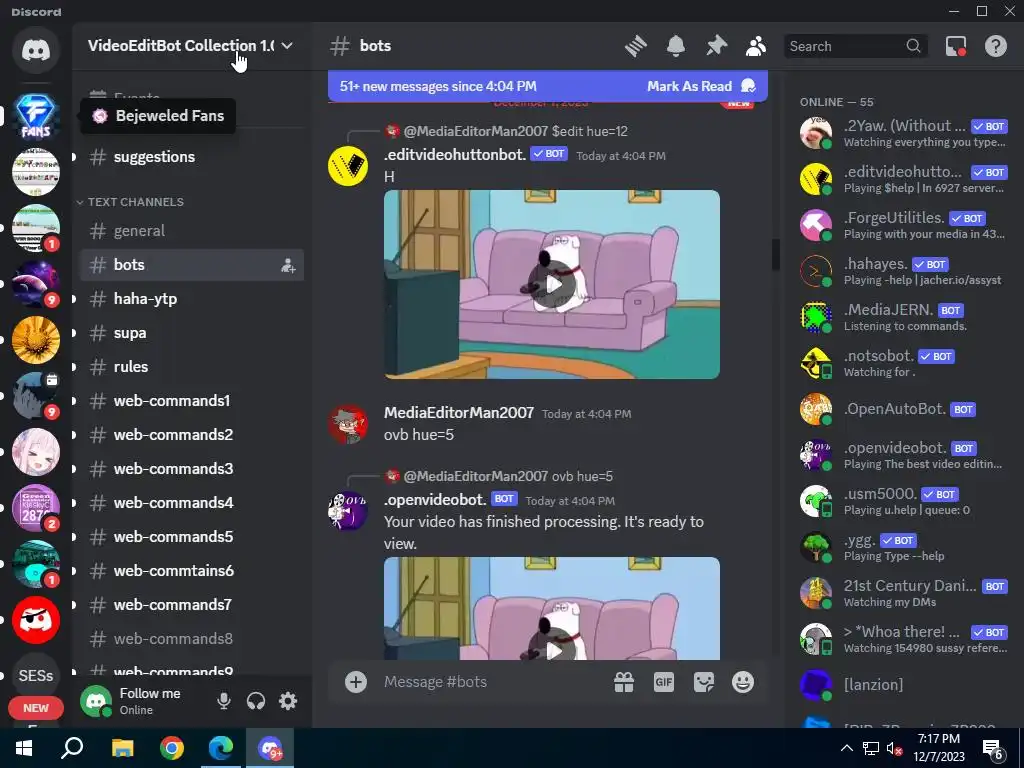
Task: Toggle the member list visibility
Action: (756, 46)
